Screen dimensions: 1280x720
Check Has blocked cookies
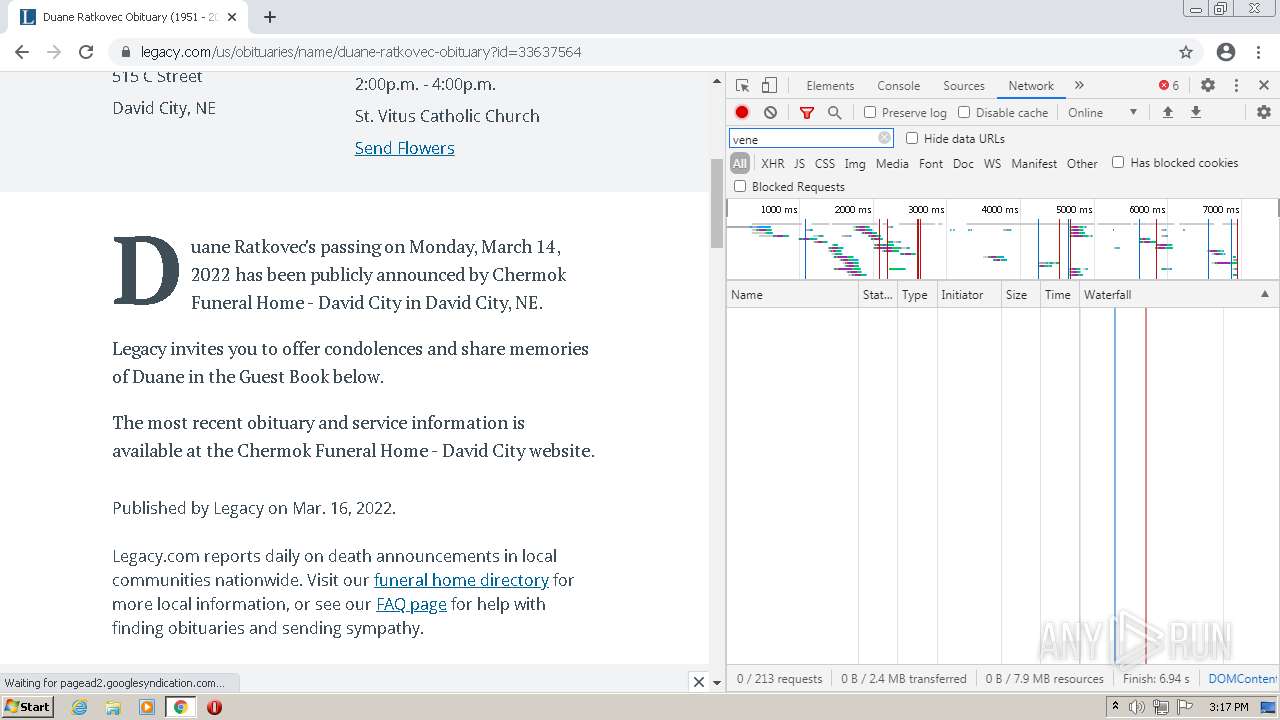[x=1118, y=163]
